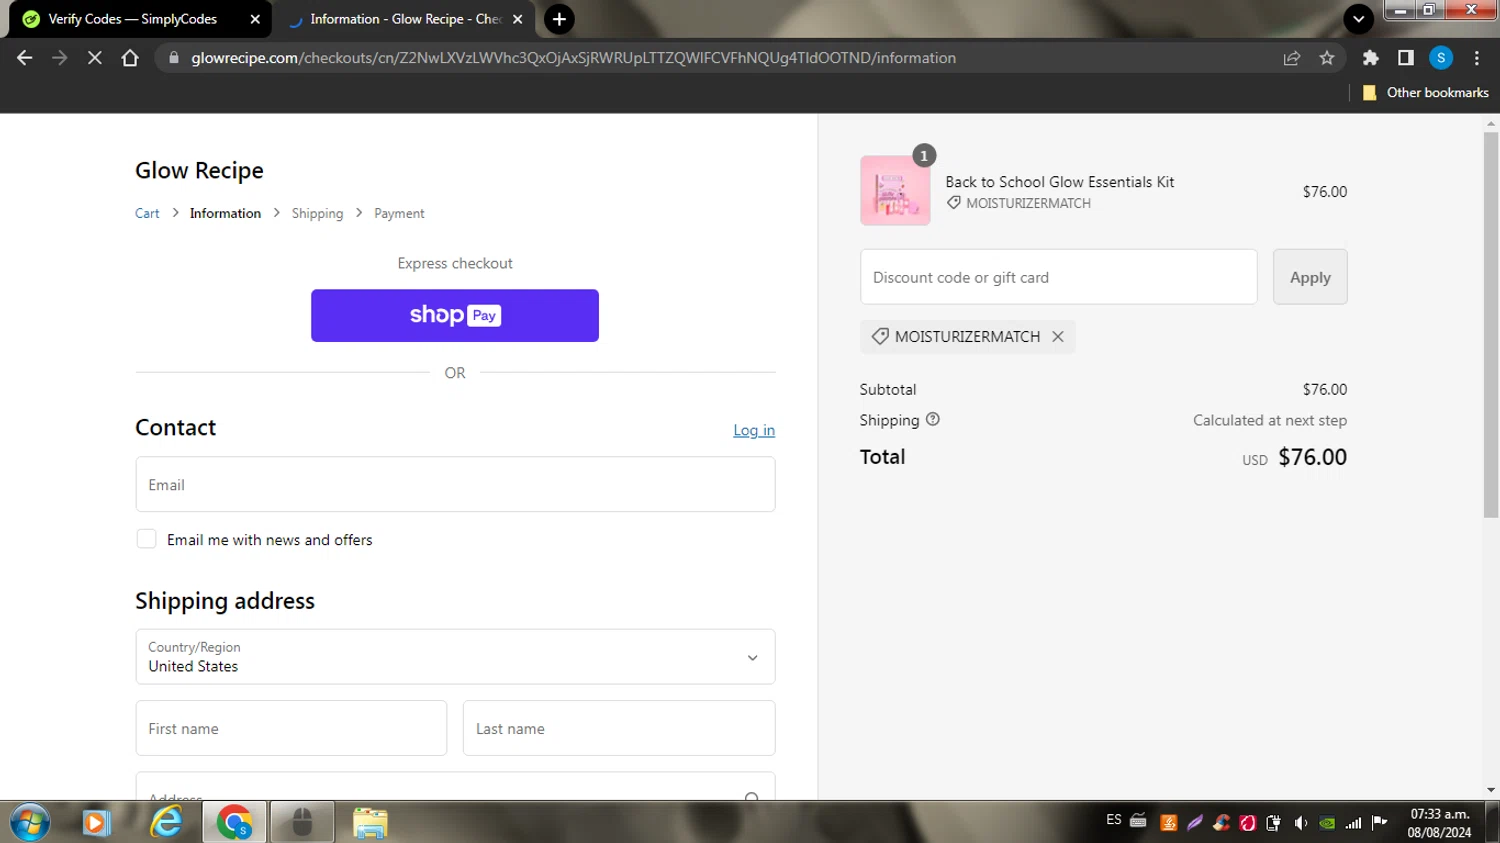The height and width of the screenshot is (843, 1500).
Task: Share this page using the share icon
Action: (1292, 58)
